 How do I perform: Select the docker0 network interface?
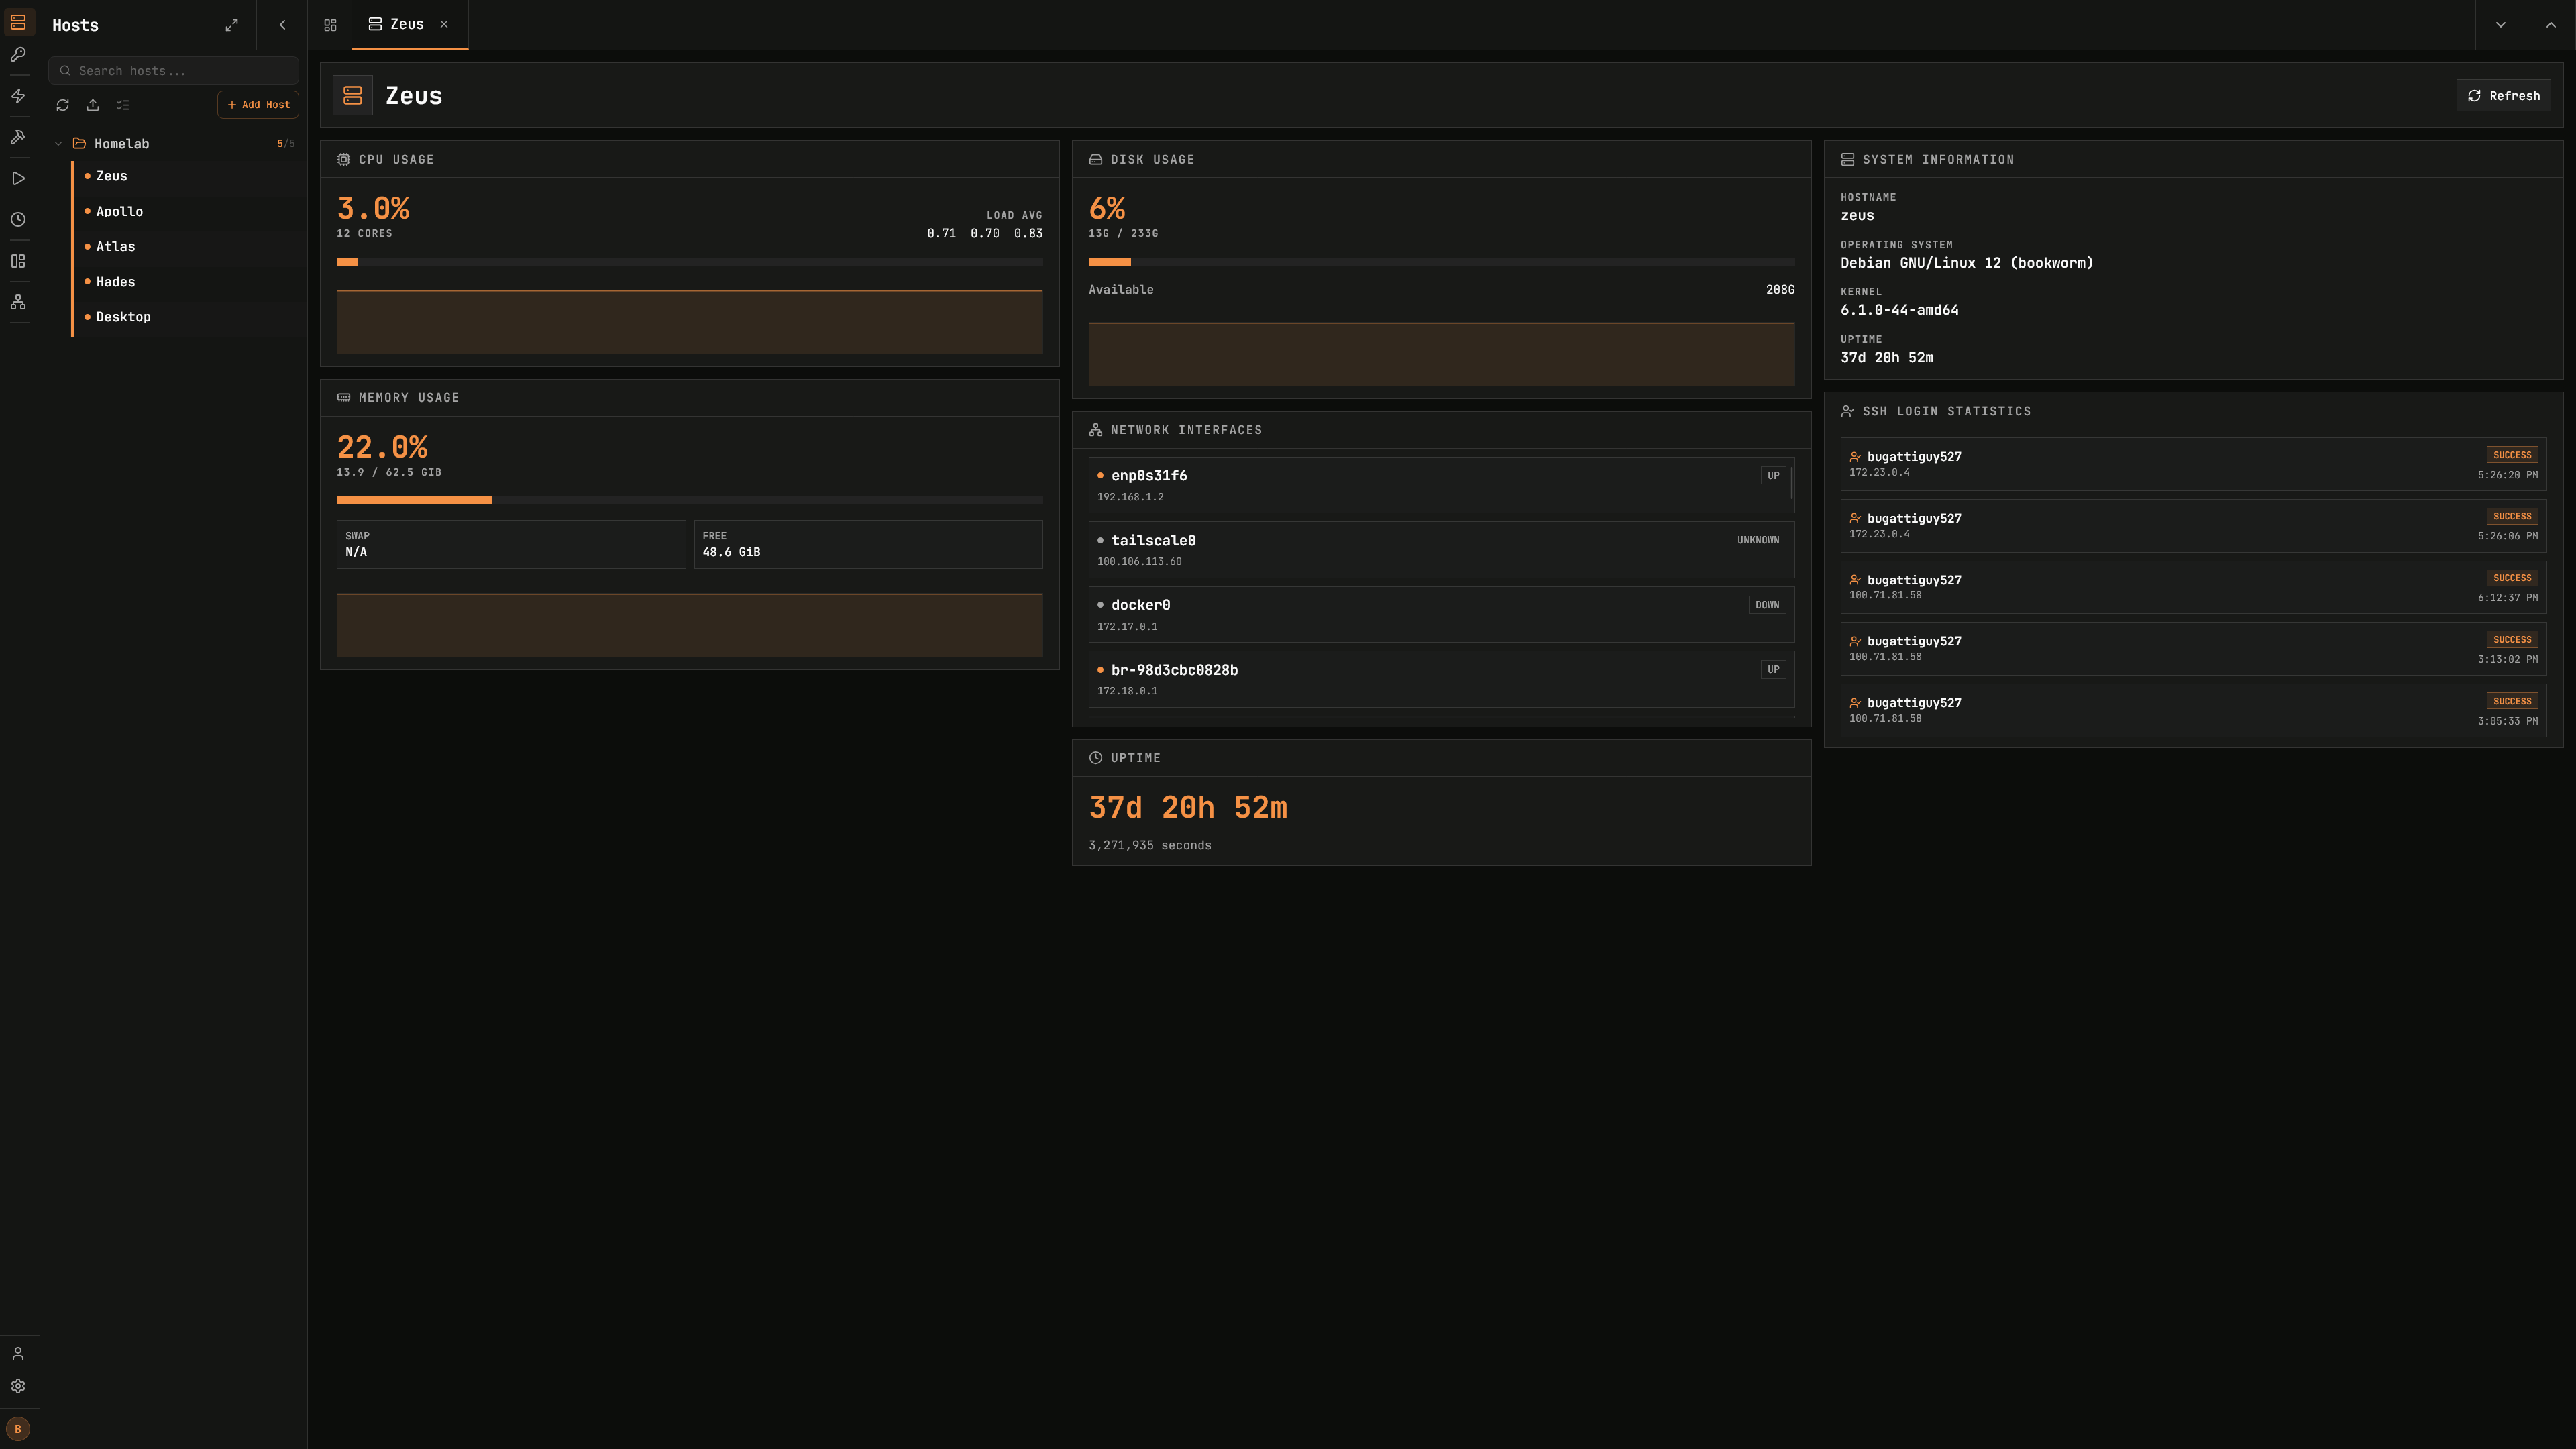click(1442, 615)
